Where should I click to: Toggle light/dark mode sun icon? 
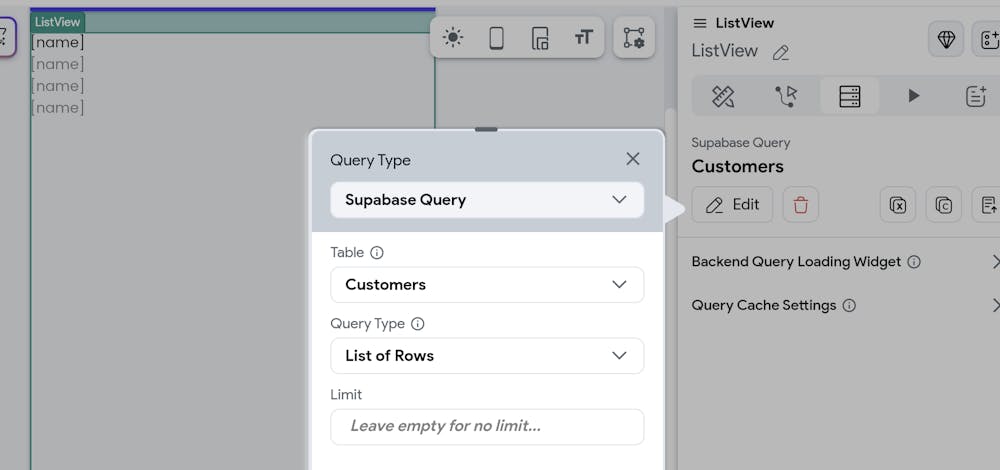click(x=453, y=38)
